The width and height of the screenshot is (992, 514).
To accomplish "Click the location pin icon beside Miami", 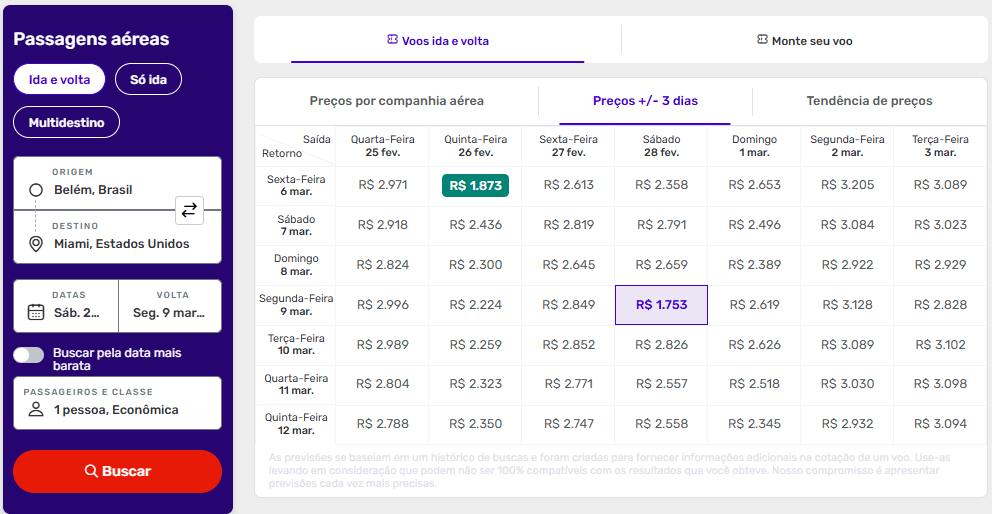I will (36, 244).
